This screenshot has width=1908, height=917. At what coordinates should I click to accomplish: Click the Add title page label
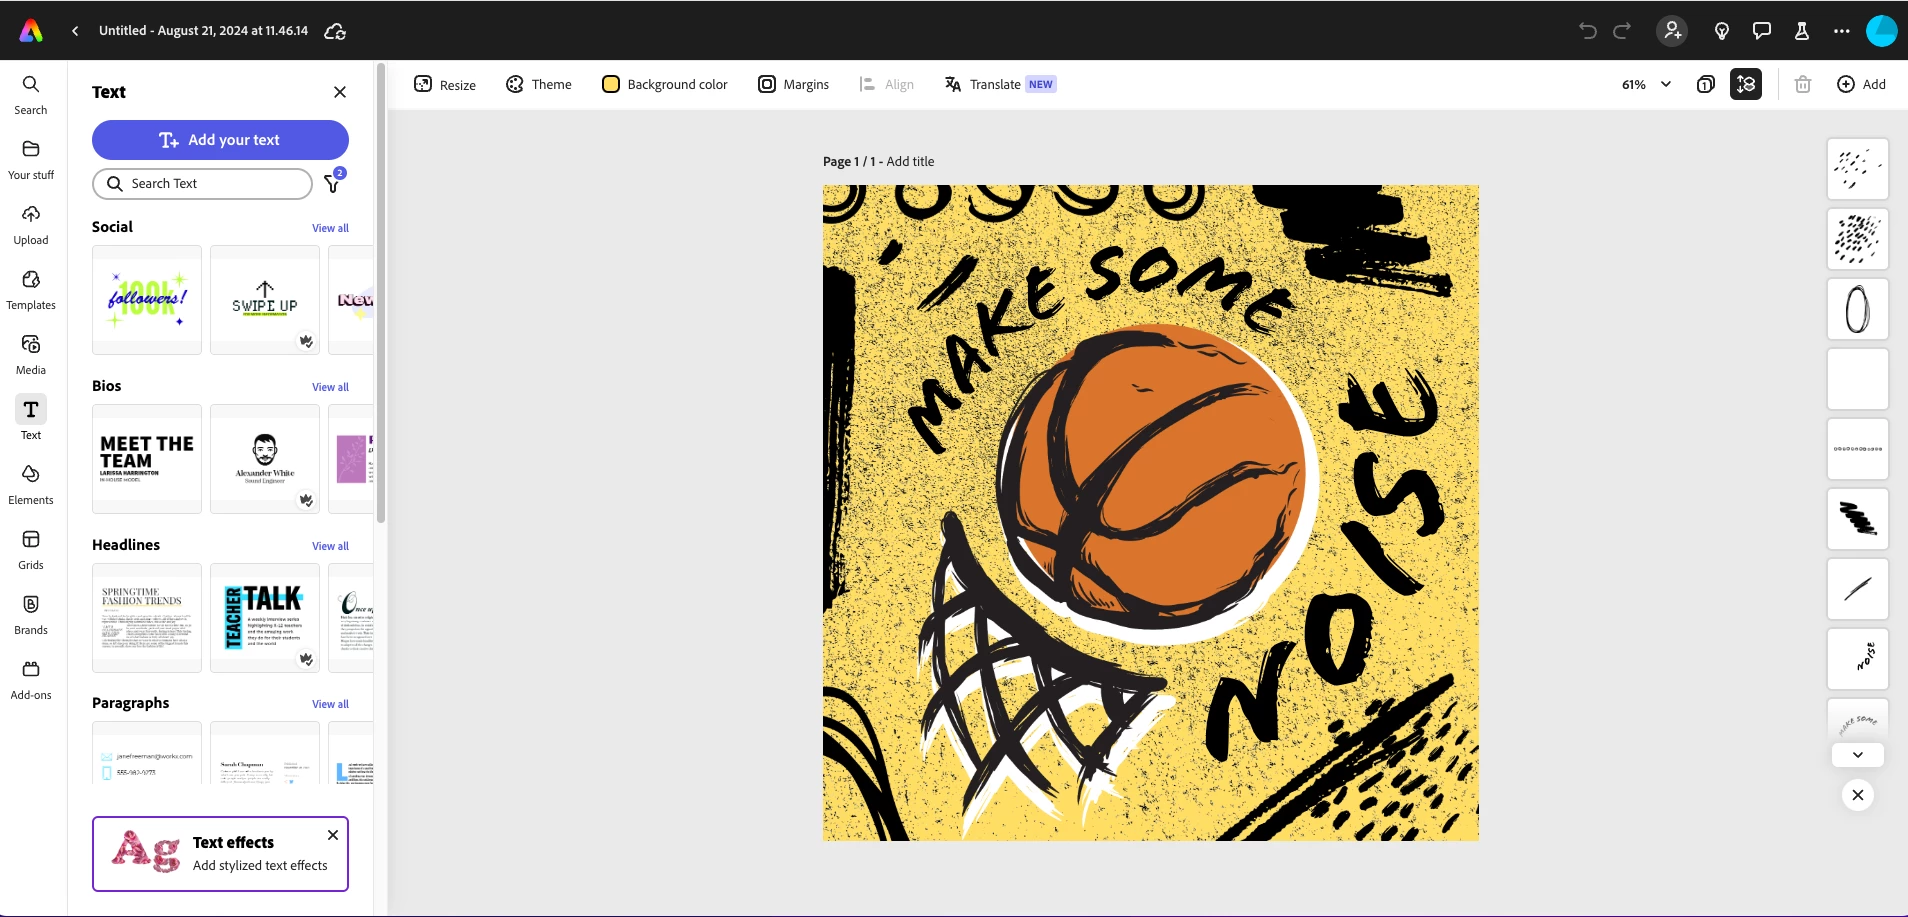click(x=910, y=162)
